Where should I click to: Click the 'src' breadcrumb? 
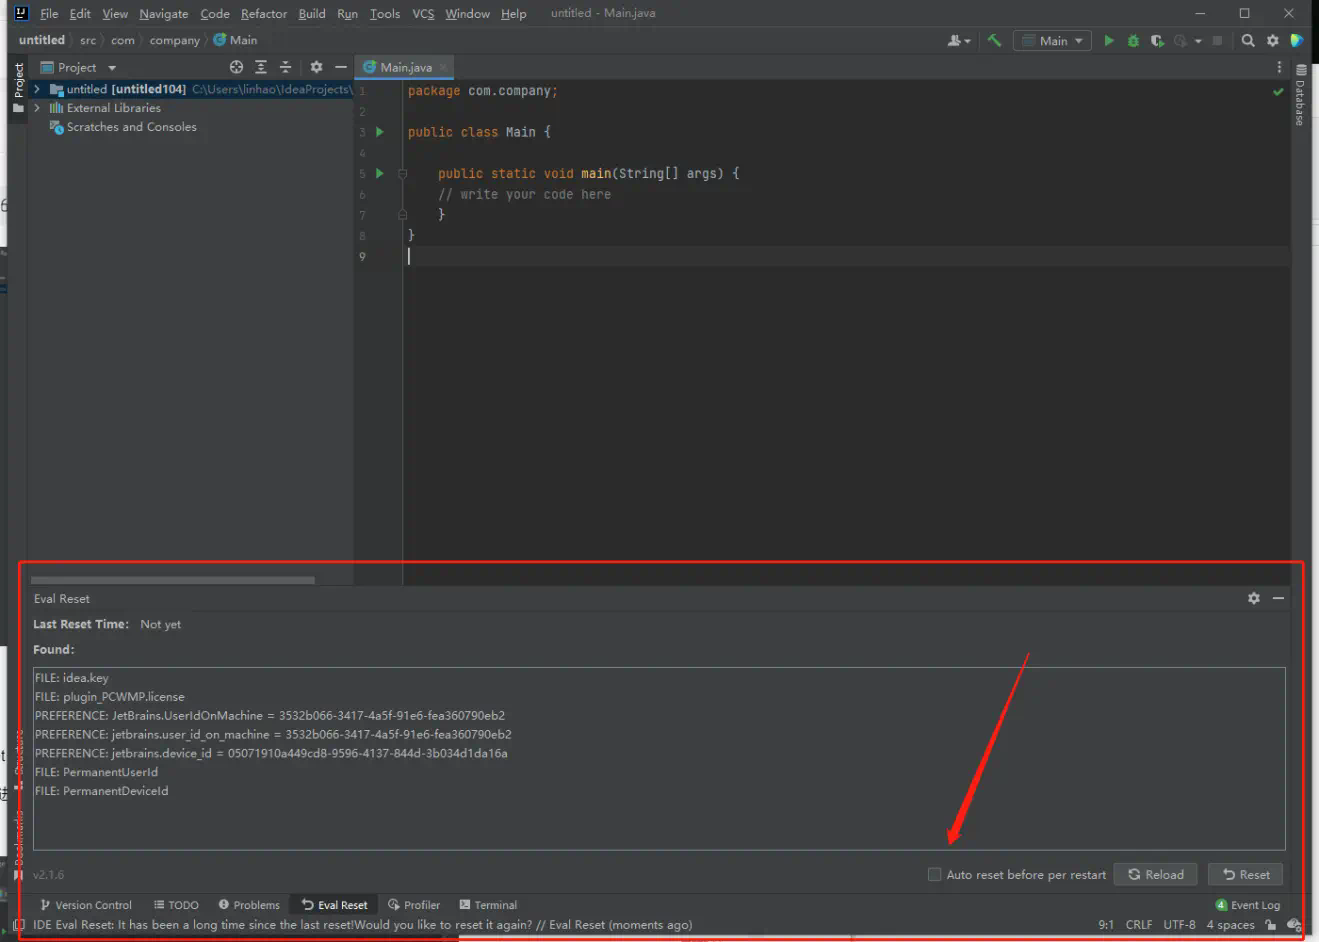pos(88,41)
